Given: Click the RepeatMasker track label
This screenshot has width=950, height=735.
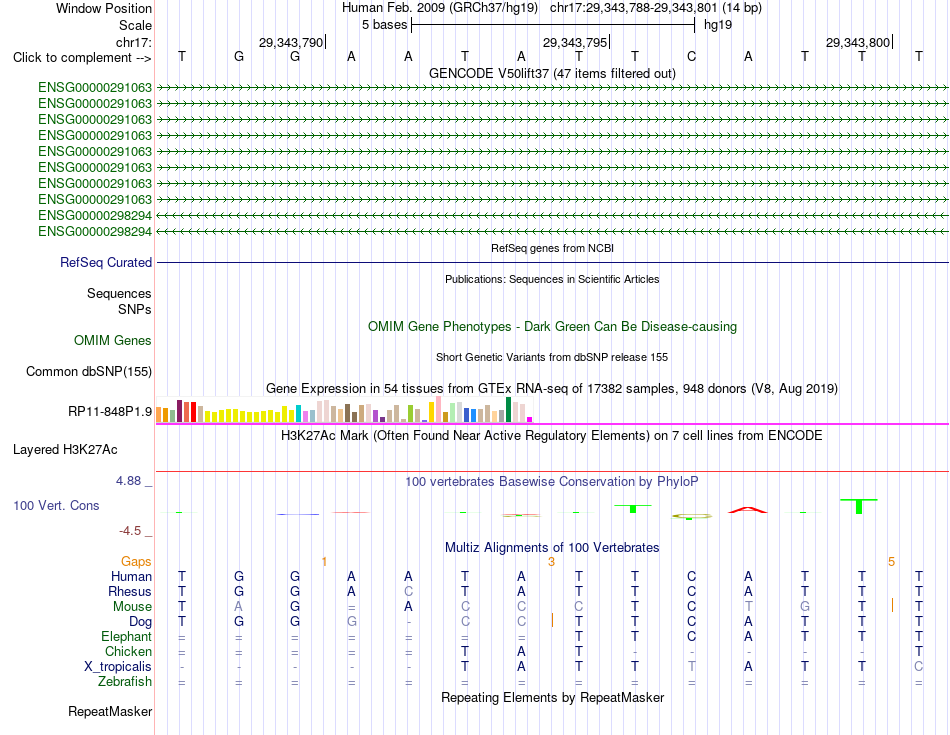Looking at the screenshot, I should pos(110,711).
